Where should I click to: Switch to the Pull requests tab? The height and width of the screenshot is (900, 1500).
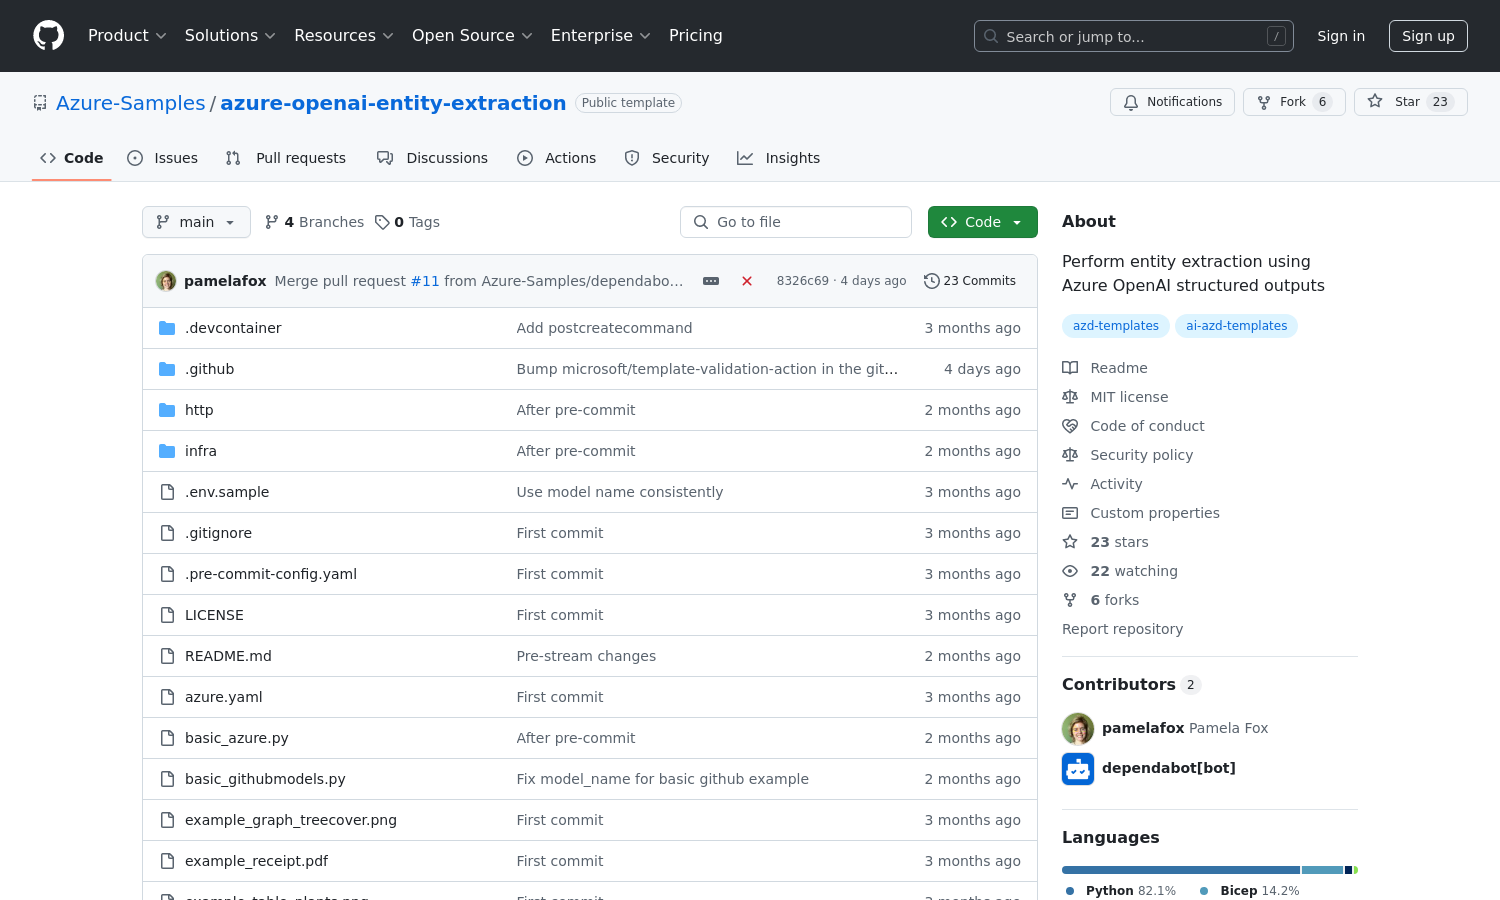(x=286, y=157)
